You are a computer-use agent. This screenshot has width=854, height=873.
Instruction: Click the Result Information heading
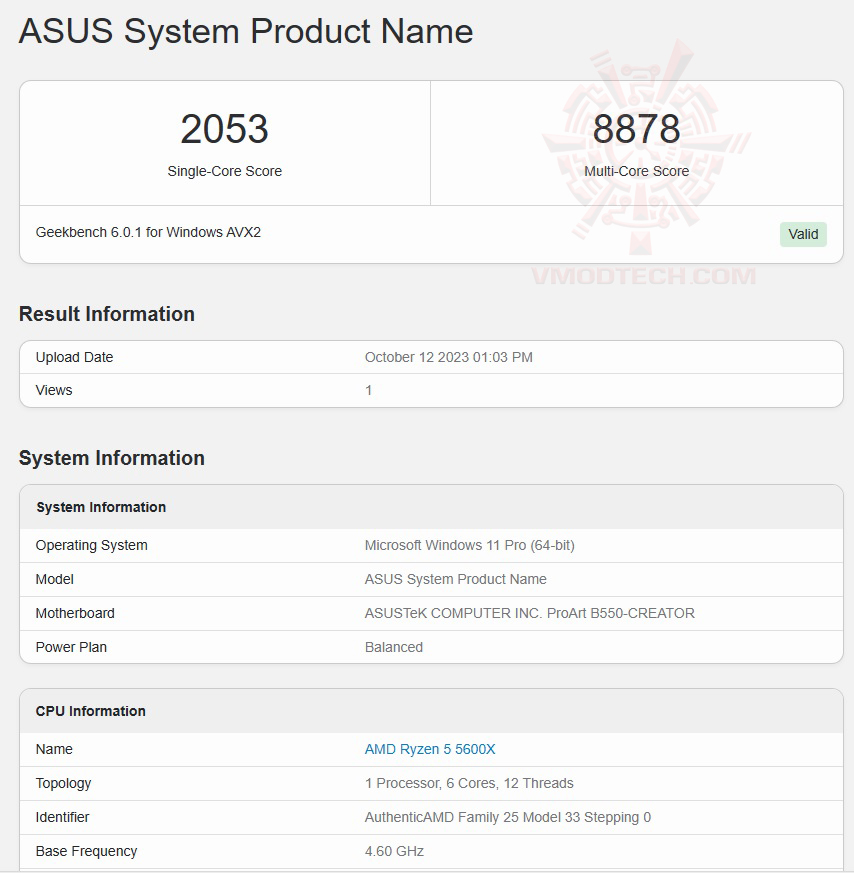(107, 314)
